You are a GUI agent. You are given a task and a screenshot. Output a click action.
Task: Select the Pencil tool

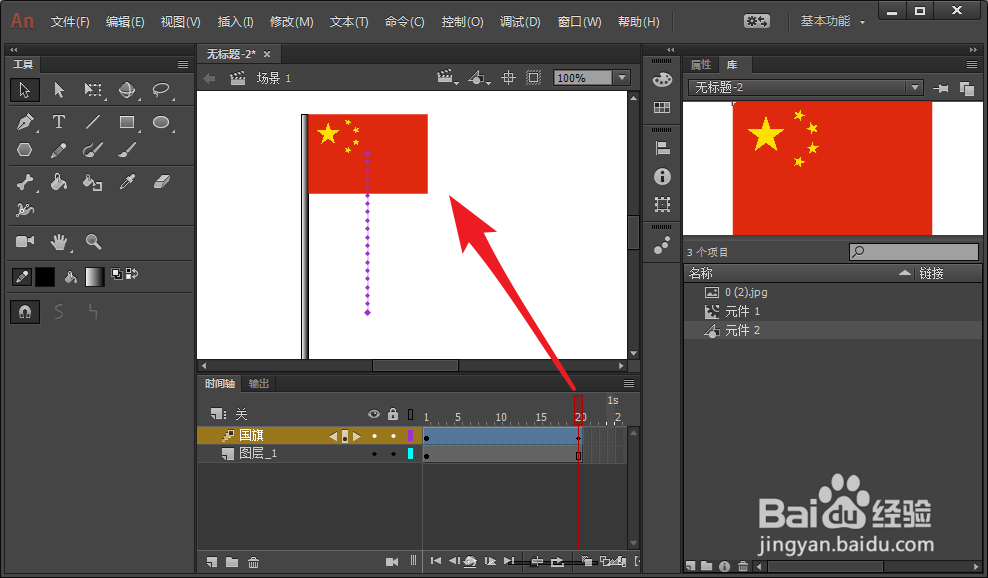click(59, 150)
